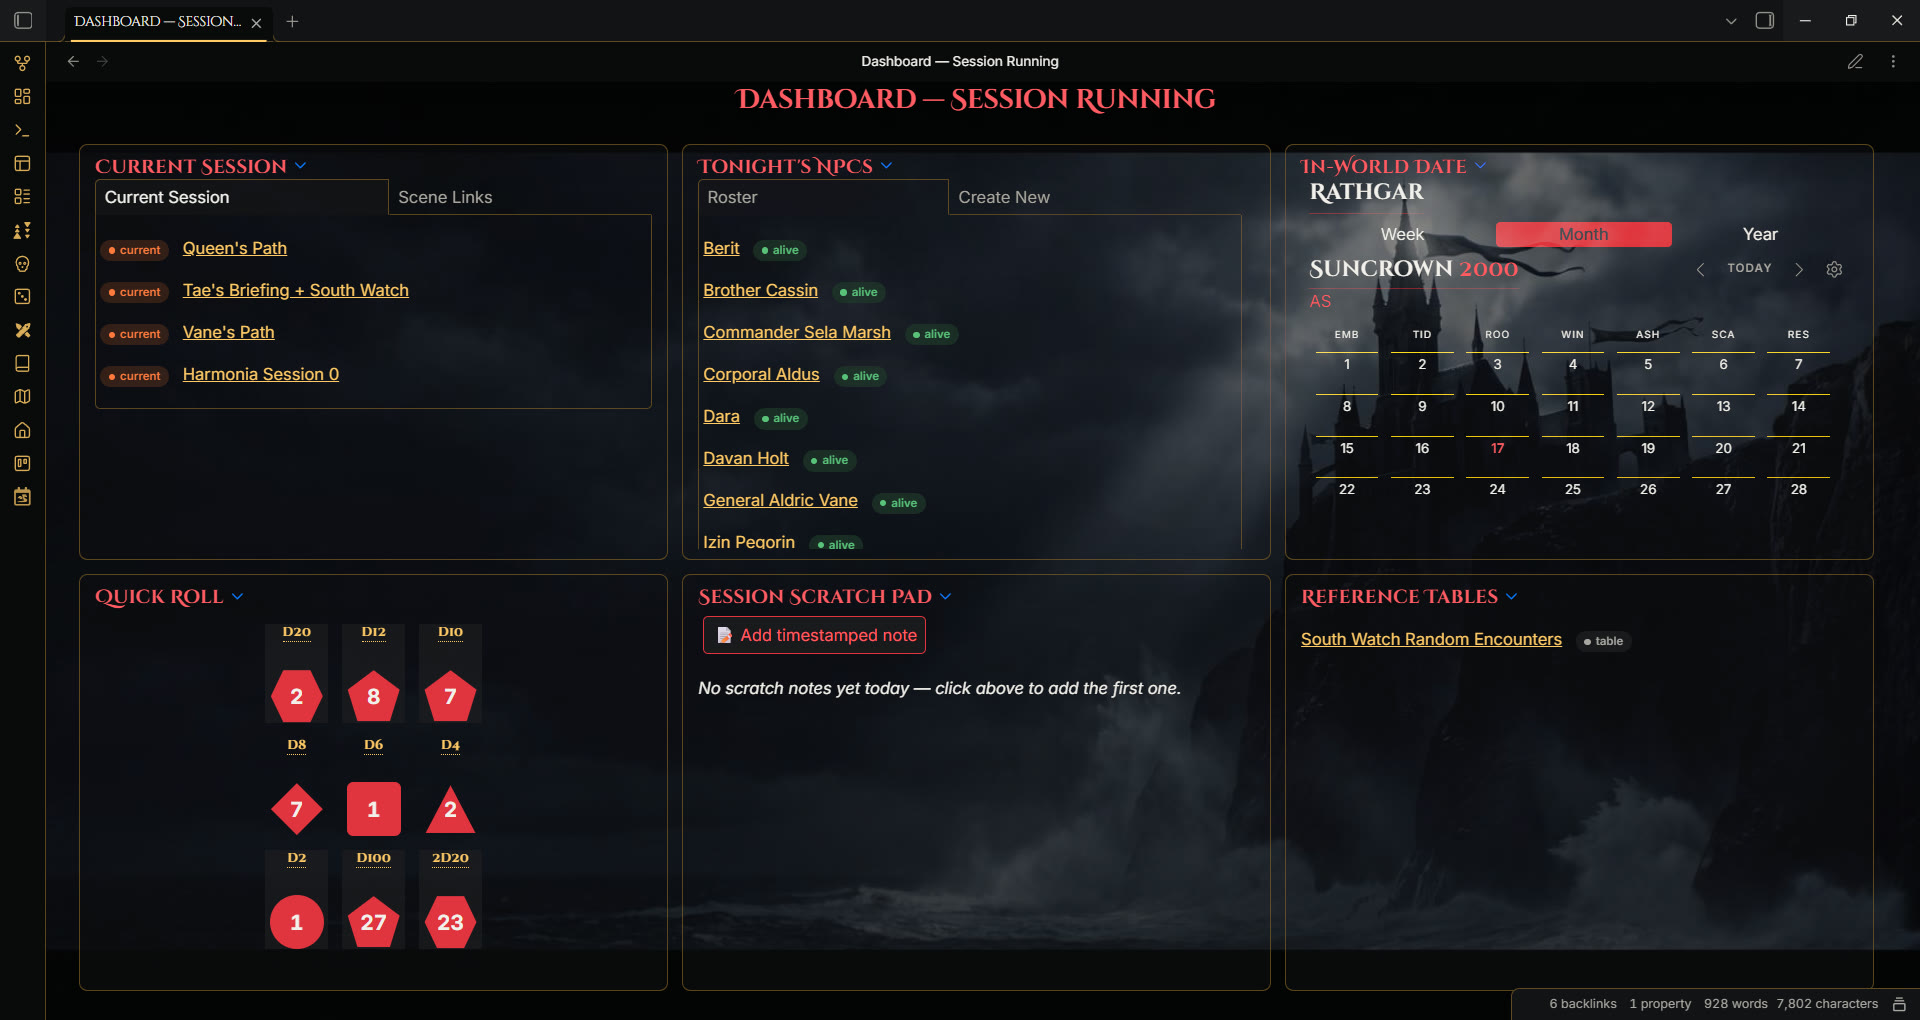Roll the D20 die
Image resolution: width=1920 pixels, height=1020 pixels.
point(297,696)
